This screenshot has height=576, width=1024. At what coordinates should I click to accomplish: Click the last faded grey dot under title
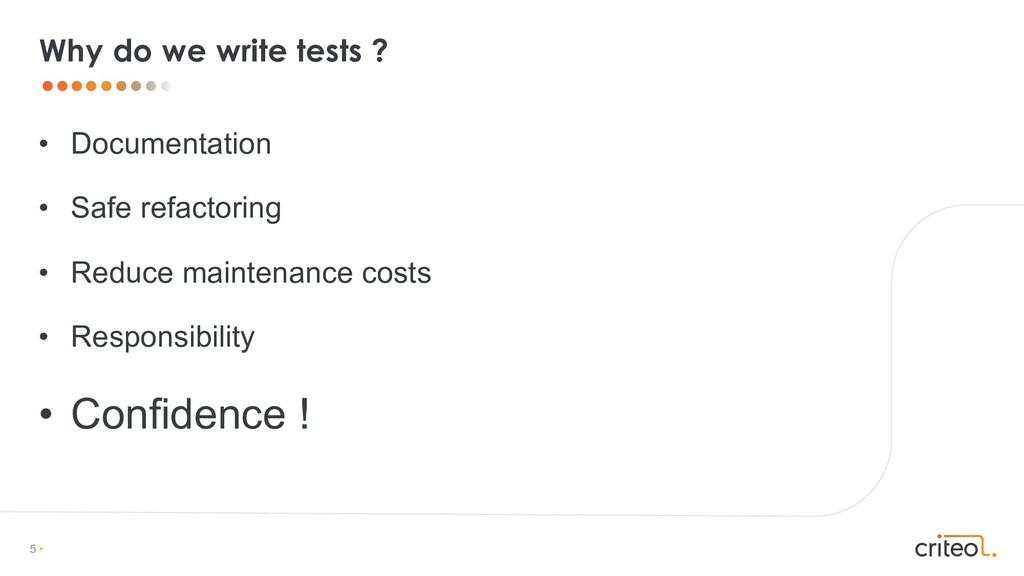point(166,86)
